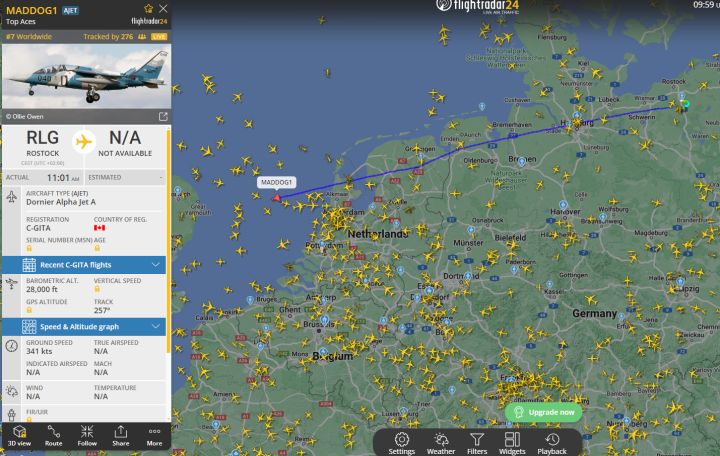Image resolution: width=720 pixels, height=456 pixels.
Task: Open the Filters tool
Action: coord(477,444)
